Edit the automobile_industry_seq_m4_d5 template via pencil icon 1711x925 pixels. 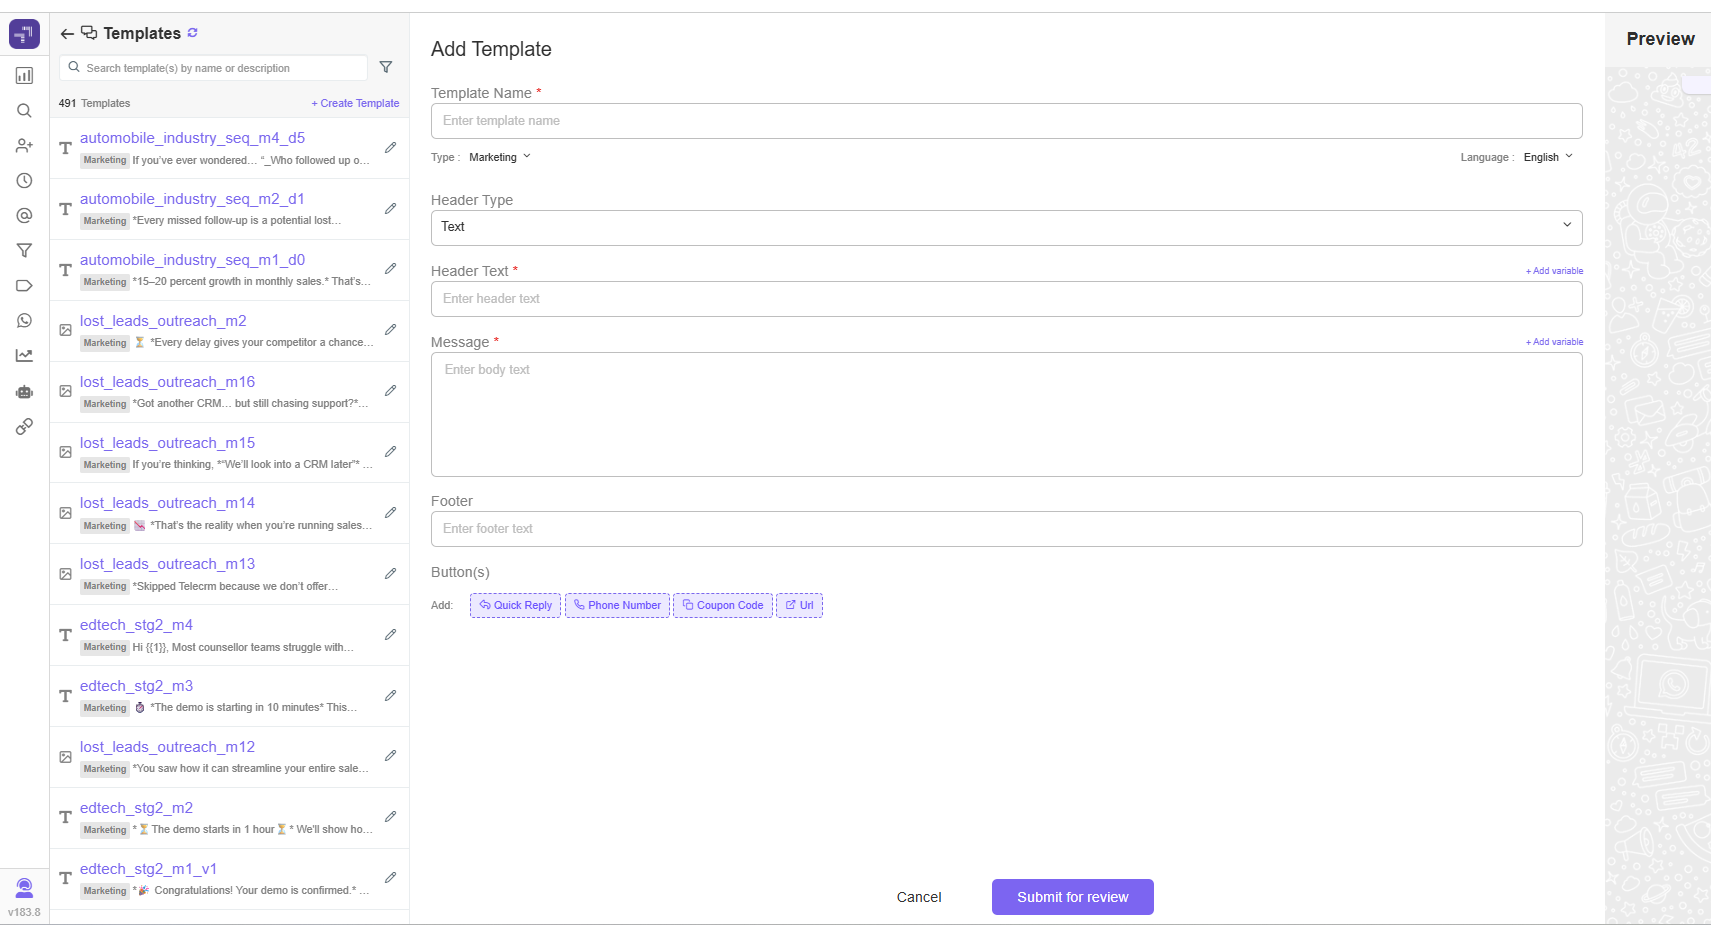(x=390, y=148)
